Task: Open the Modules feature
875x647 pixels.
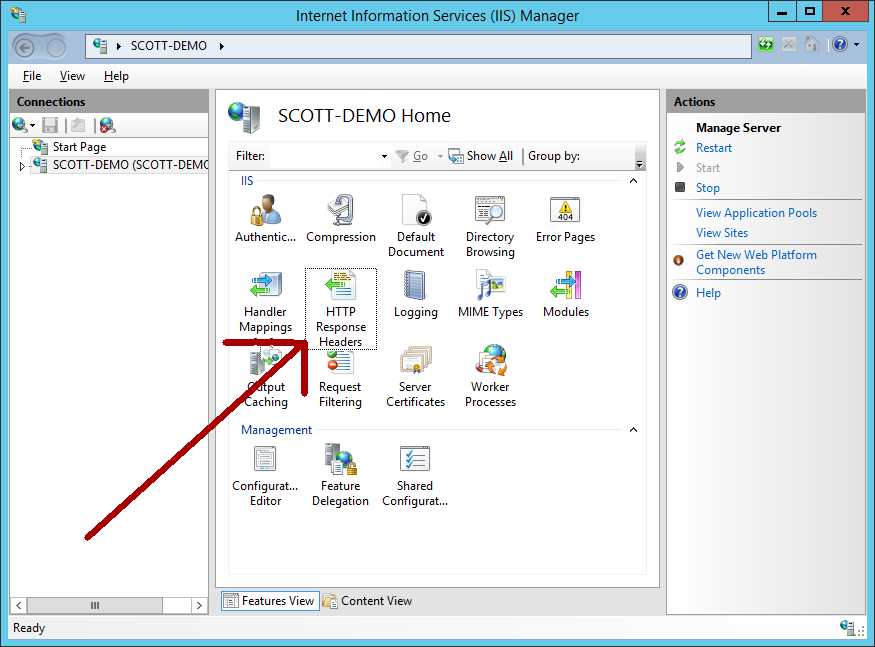Action: [x=566, y=294]
